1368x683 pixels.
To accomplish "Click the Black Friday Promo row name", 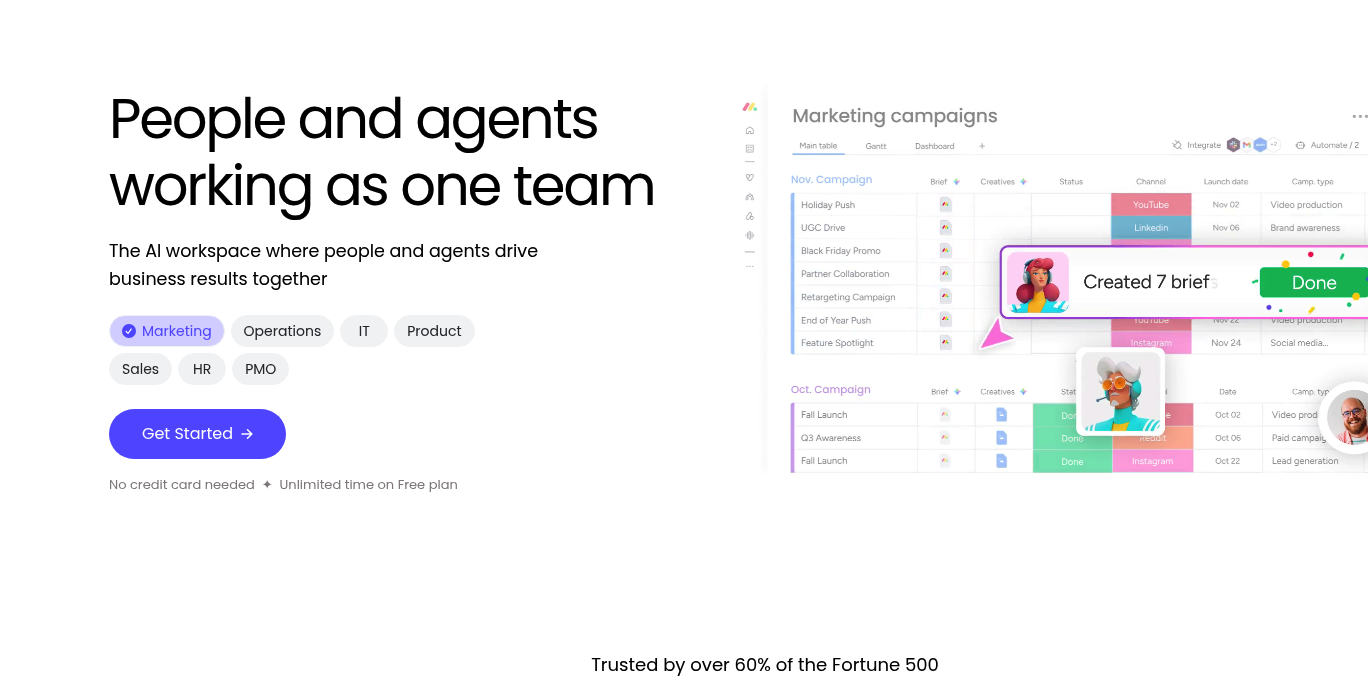I will click(840, 251).
